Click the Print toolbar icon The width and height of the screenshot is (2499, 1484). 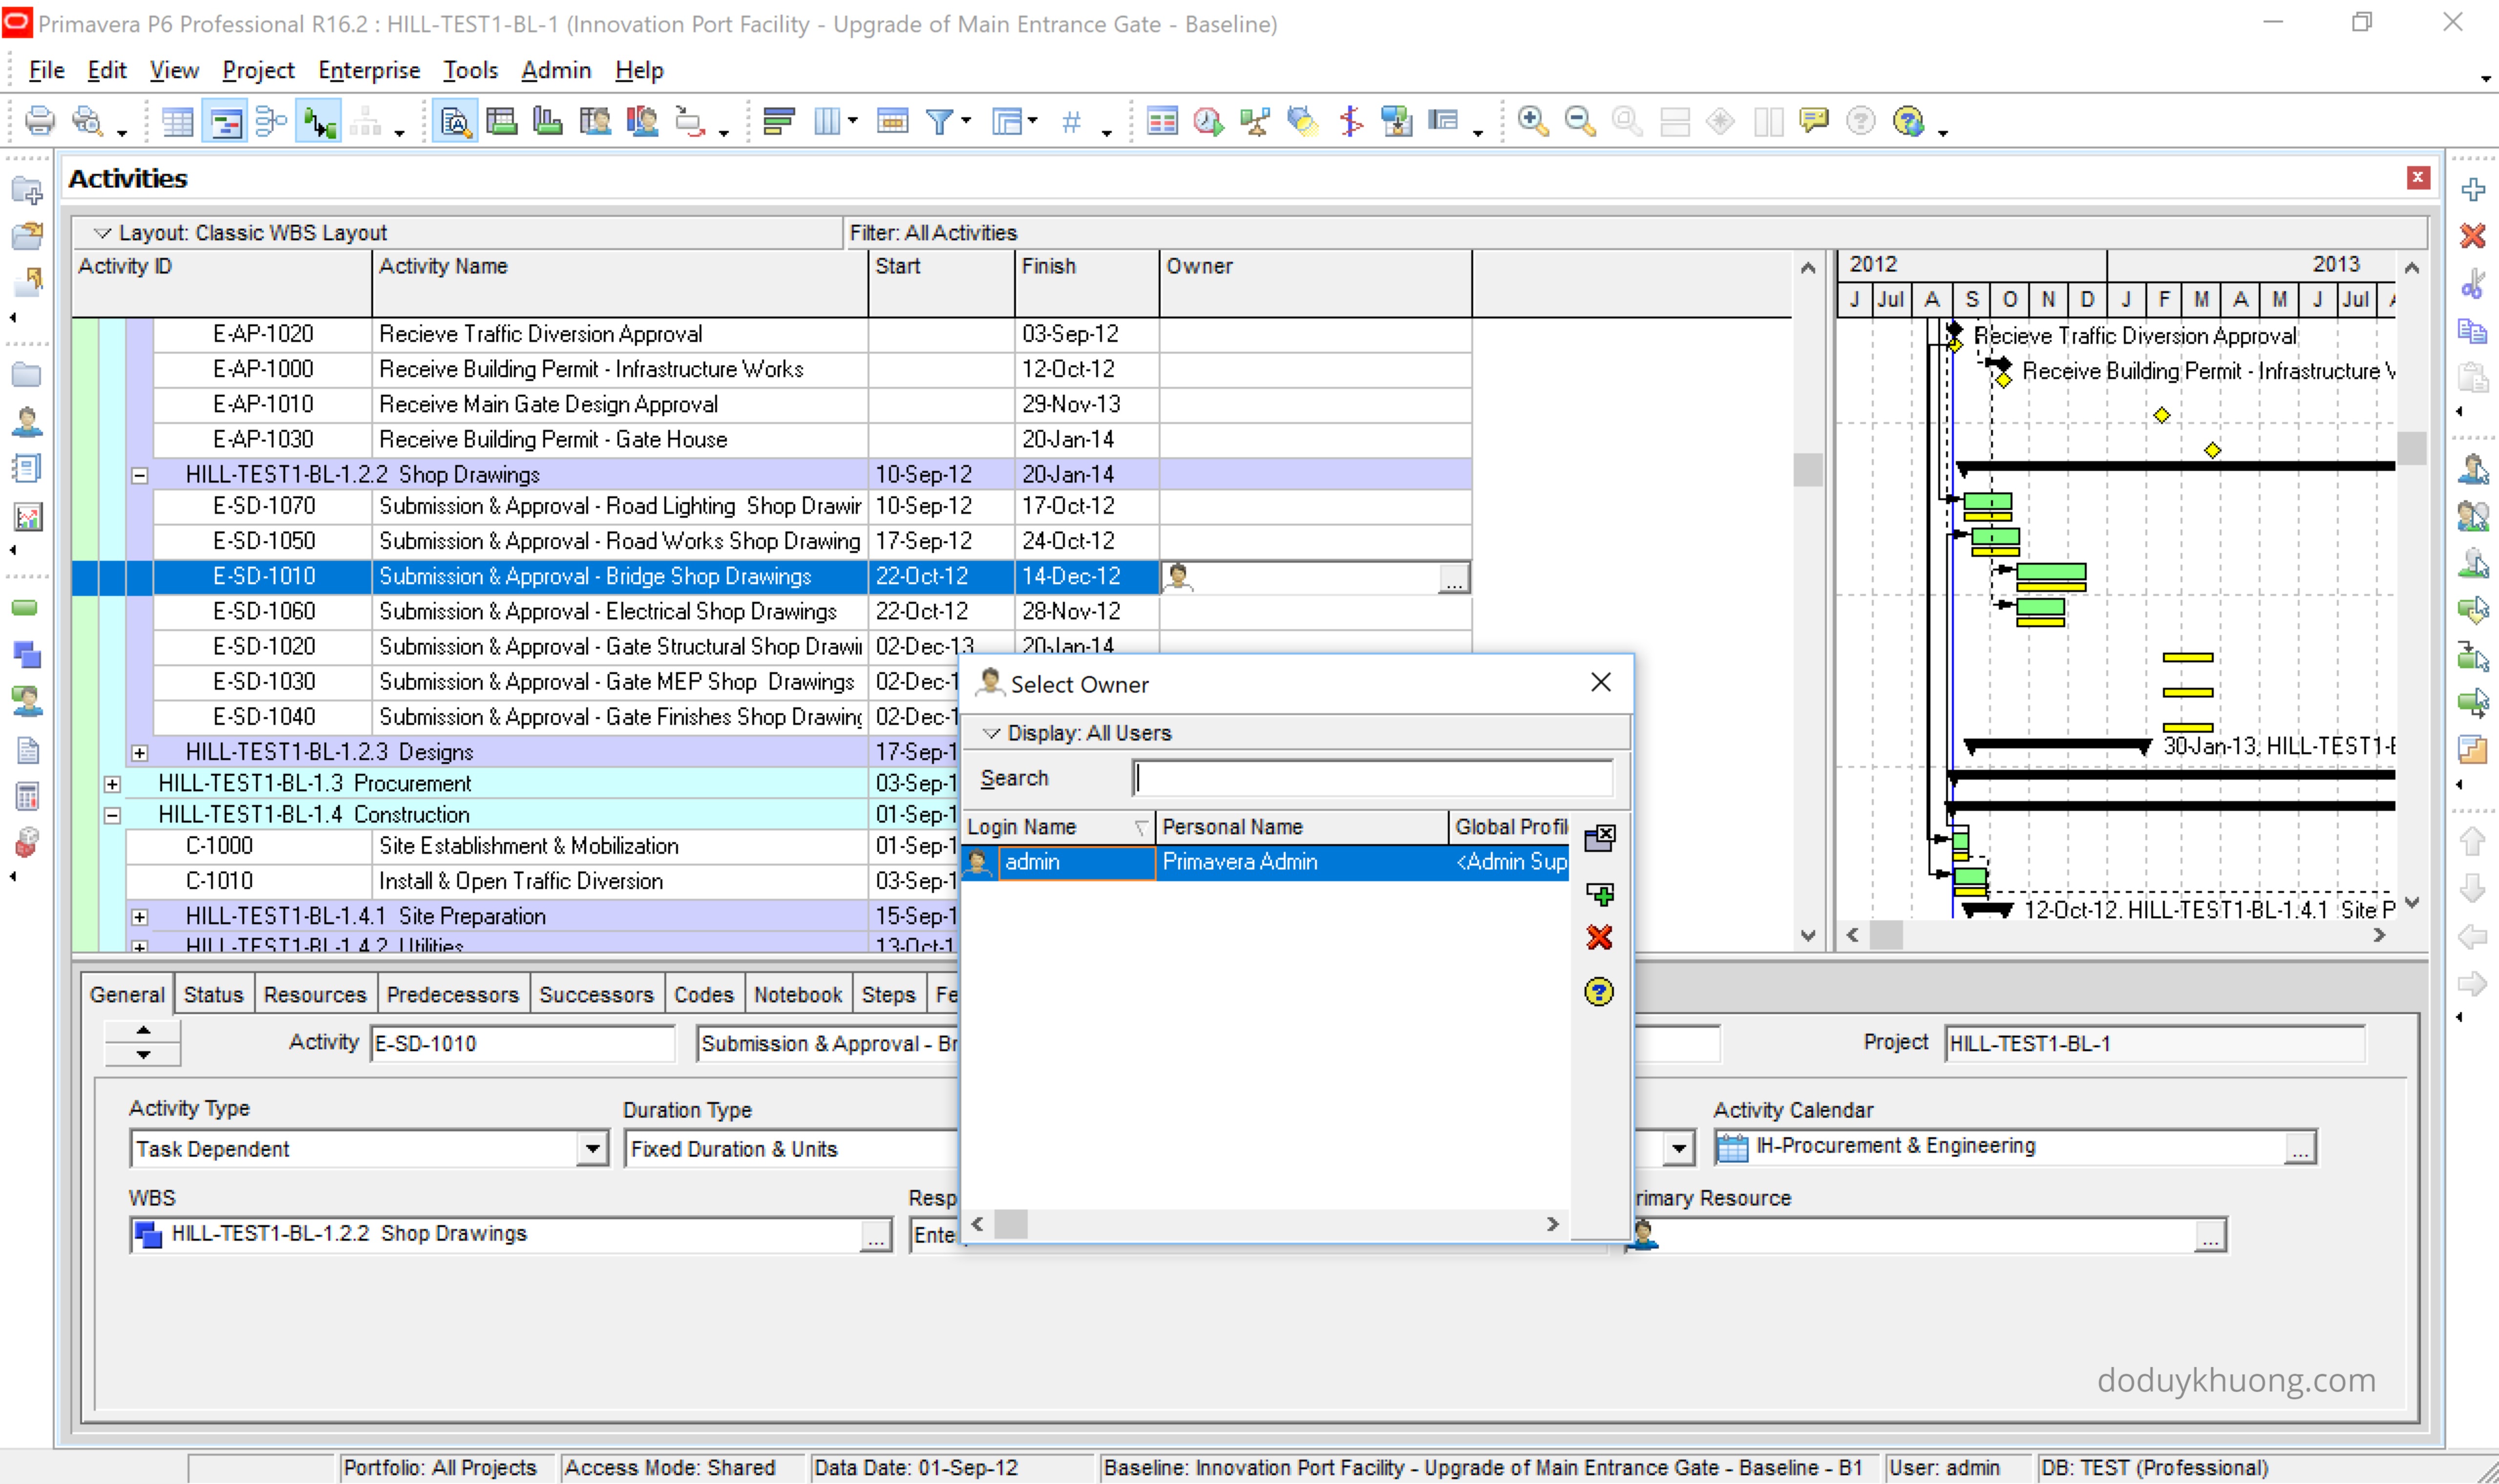click(x=40, y=122)
